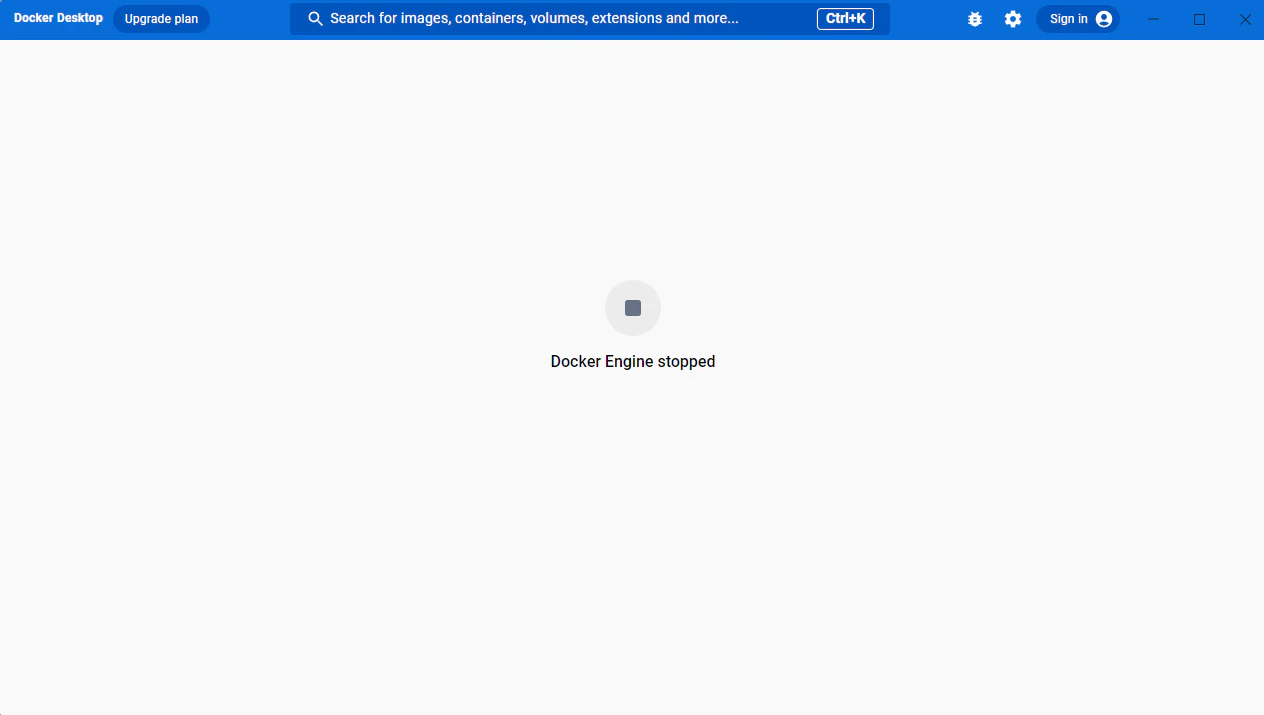Click the Docker Desktop title text
This screenshot has height=715, width=1264.
pyautogui.click(x=58, y=18)
